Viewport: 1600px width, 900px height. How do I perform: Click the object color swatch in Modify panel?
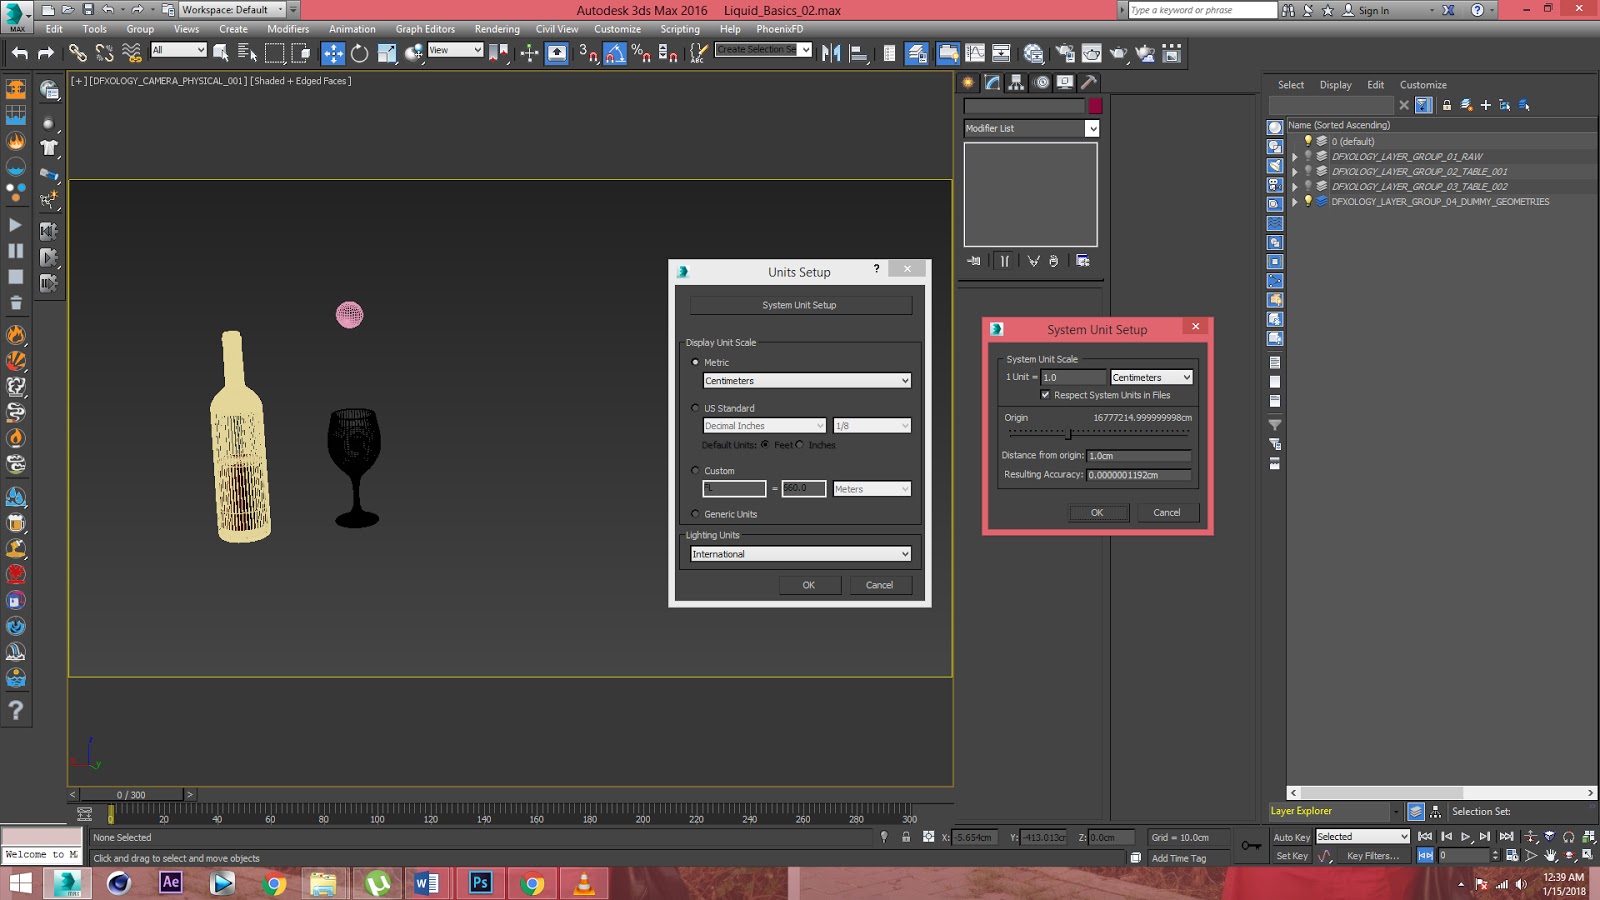coord(1095,104)
